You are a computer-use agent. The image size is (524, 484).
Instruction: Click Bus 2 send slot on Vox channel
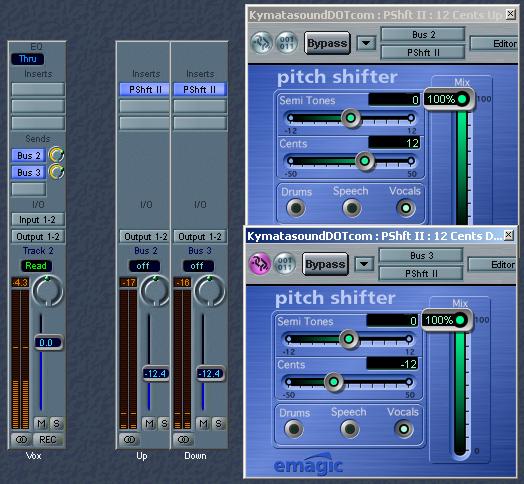click(x=29, y=155)
